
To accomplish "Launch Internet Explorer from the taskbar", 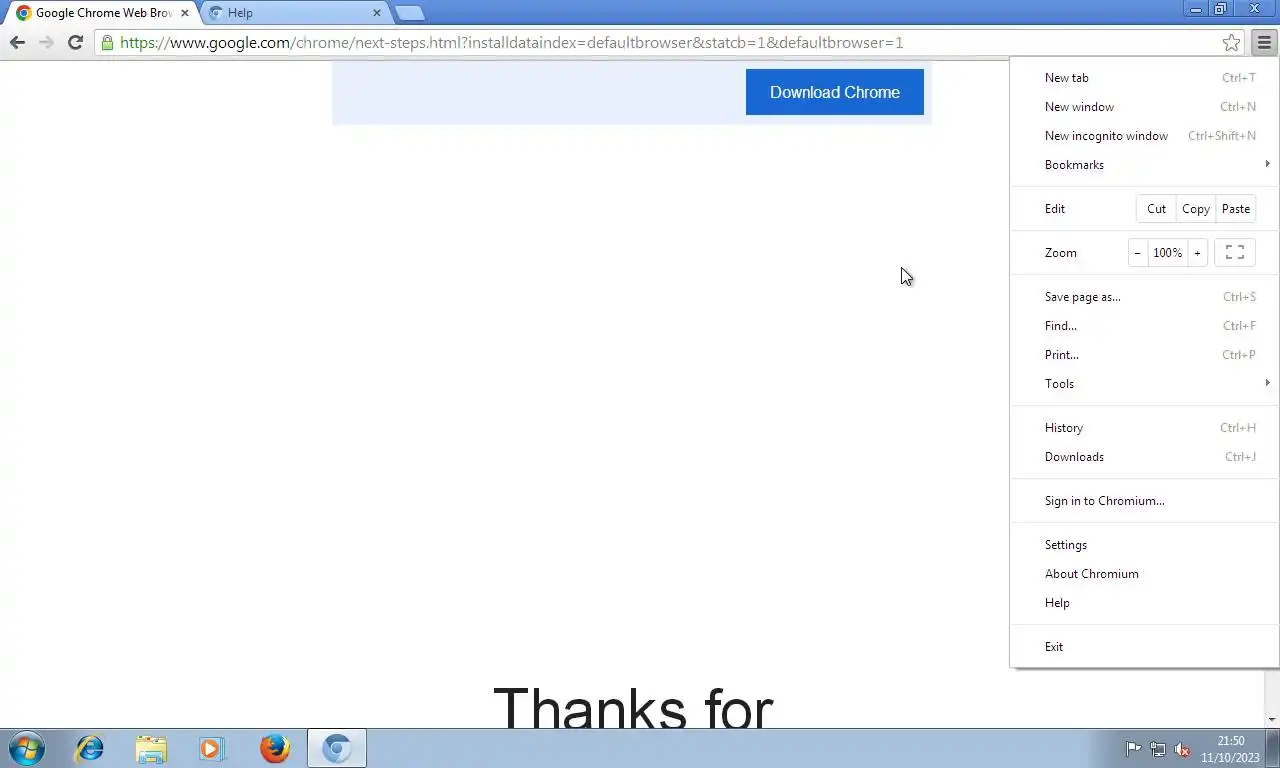I will pyautogui.click(x=90, y=748).
